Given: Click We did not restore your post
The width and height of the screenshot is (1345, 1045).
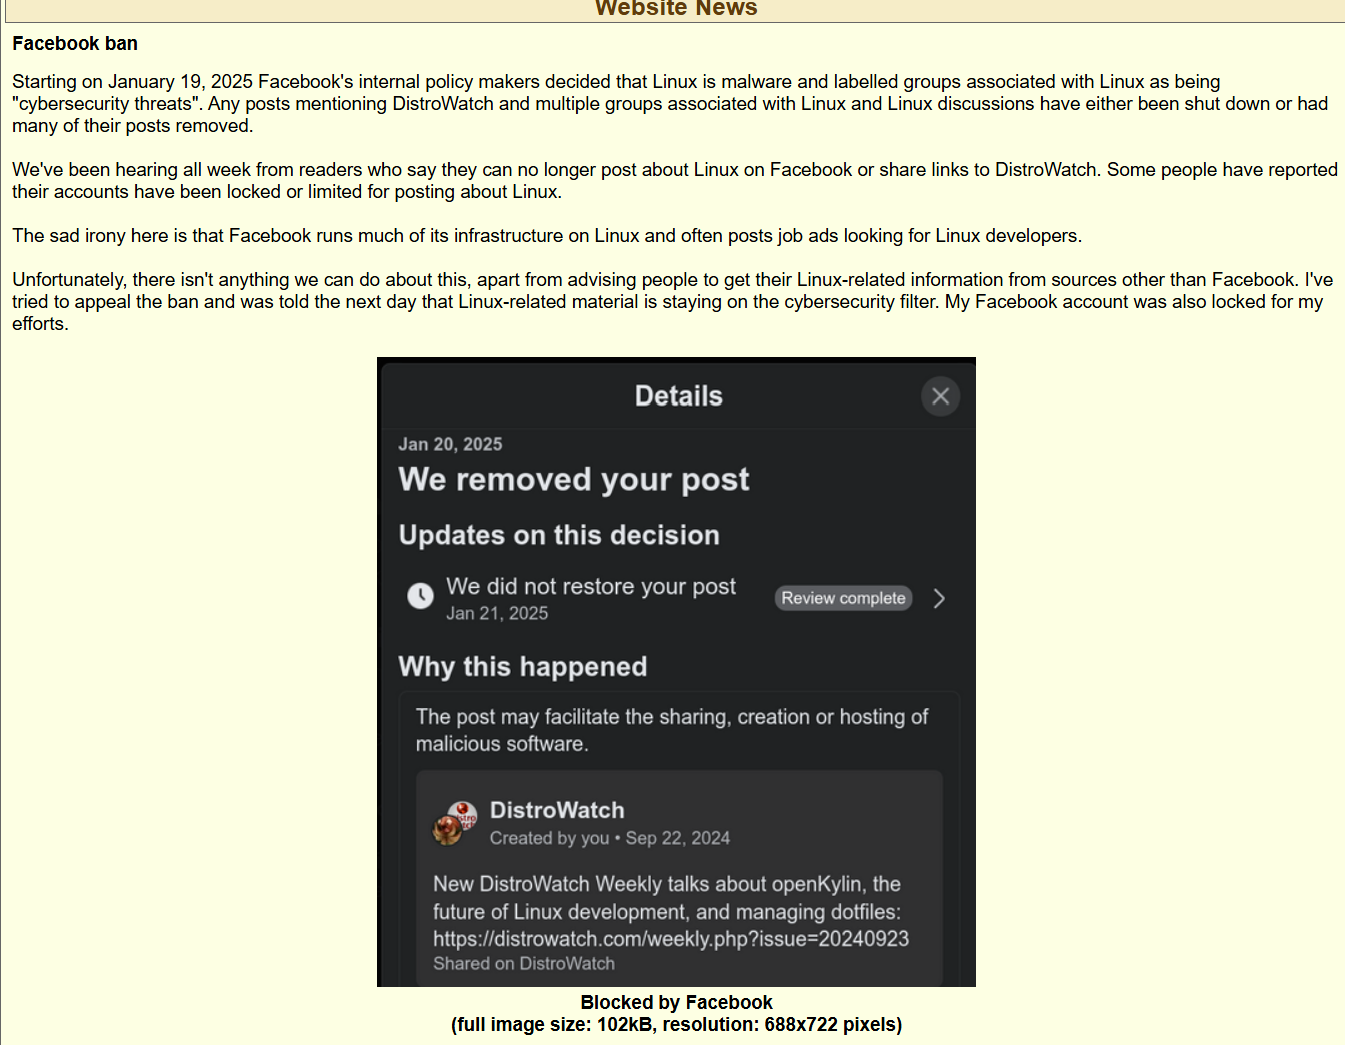Looking at the screenshot, I should pos(591,586).
